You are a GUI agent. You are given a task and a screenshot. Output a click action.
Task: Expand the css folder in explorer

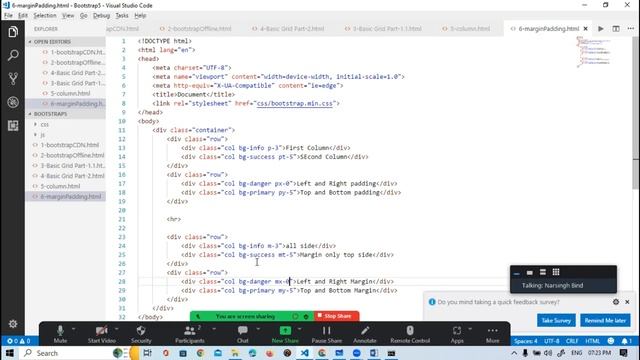[x=44, y=124]
